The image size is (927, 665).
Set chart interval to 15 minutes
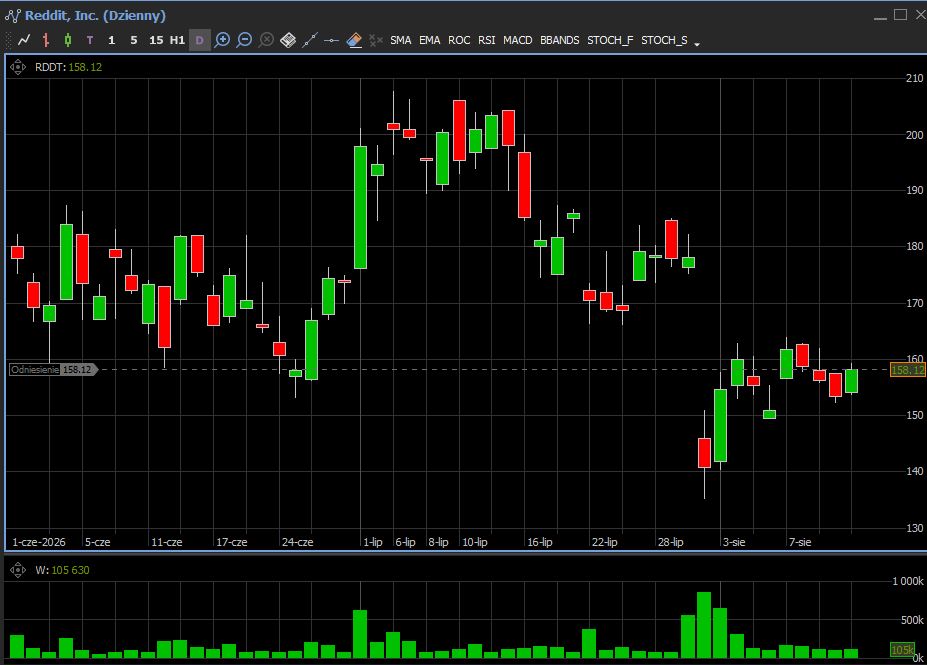[156, 40]
